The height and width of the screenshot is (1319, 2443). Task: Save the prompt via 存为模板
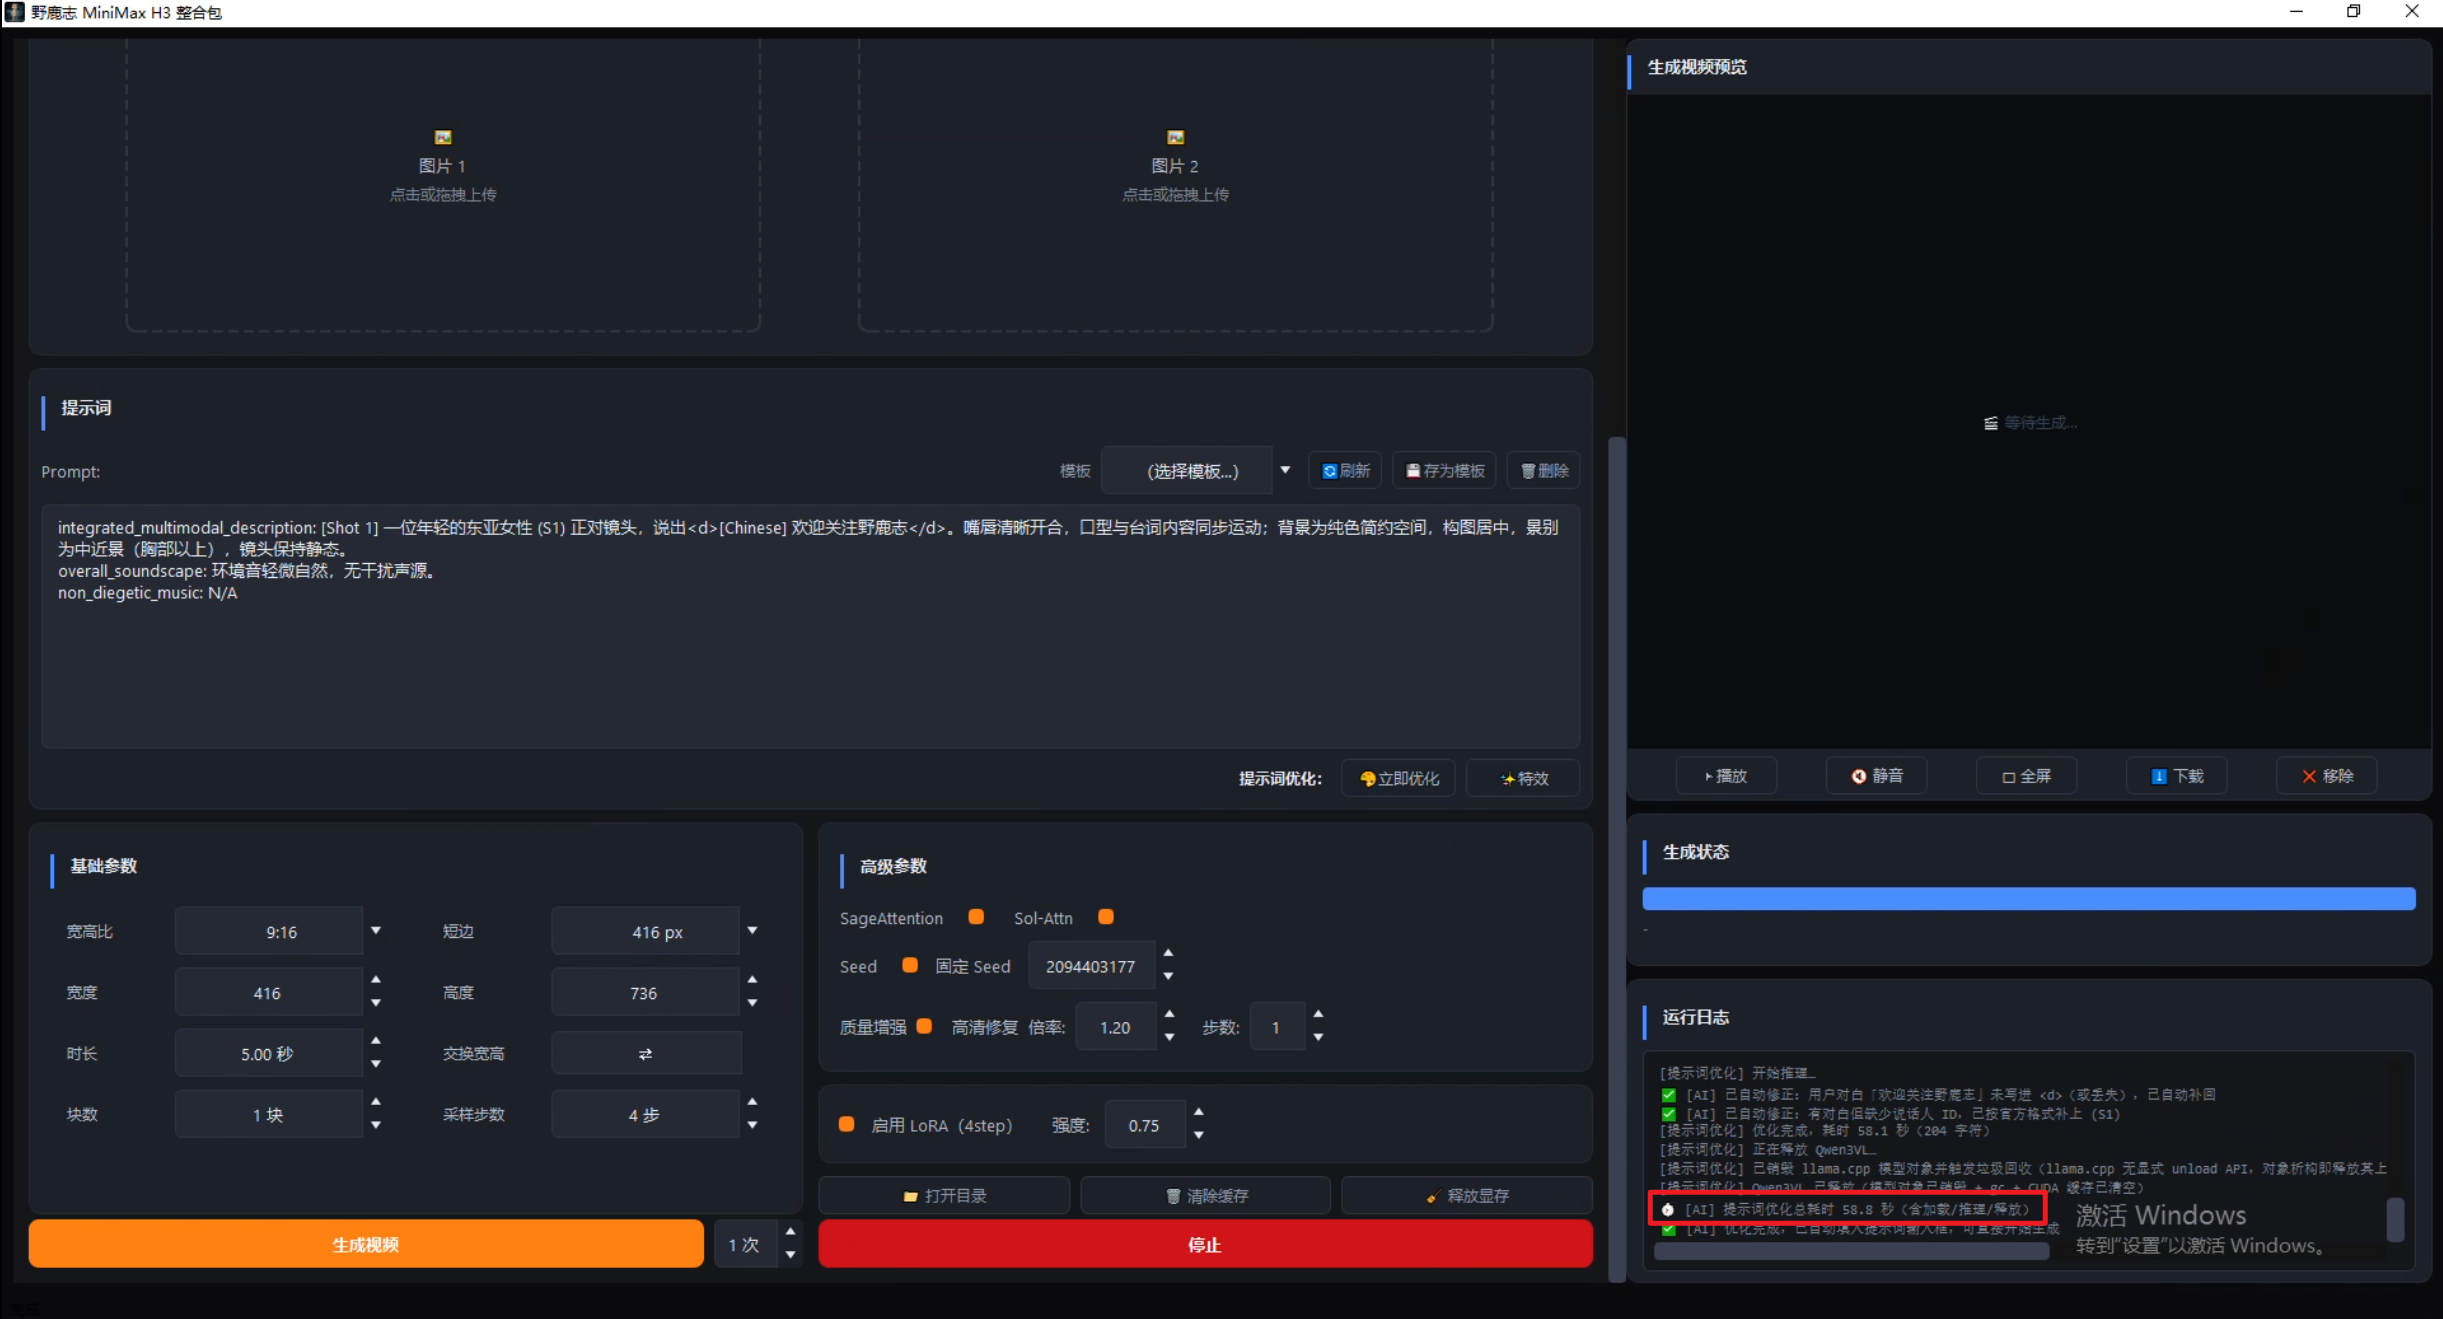[x=1444, y=471]
